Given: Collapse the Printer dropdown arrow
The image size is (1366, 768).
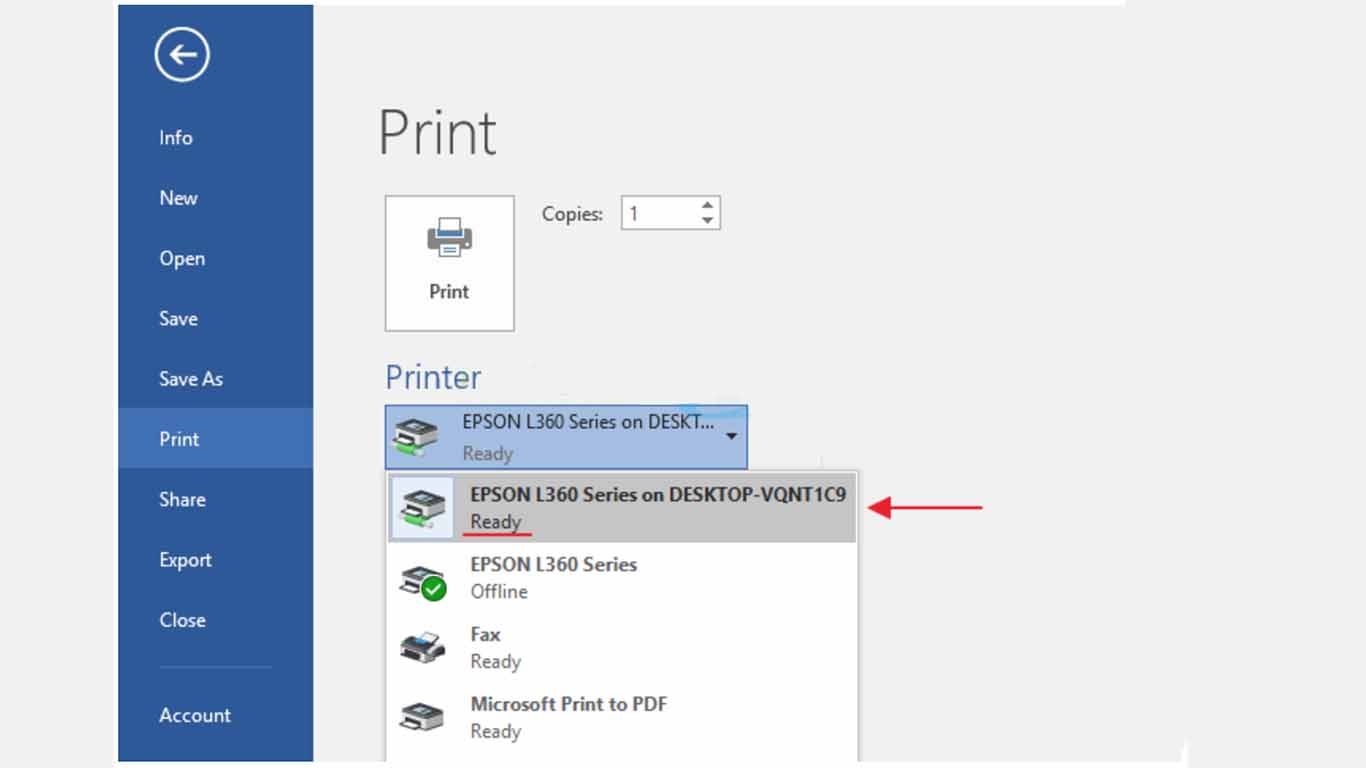Looking at the screenshot, I should coord(732,437).
